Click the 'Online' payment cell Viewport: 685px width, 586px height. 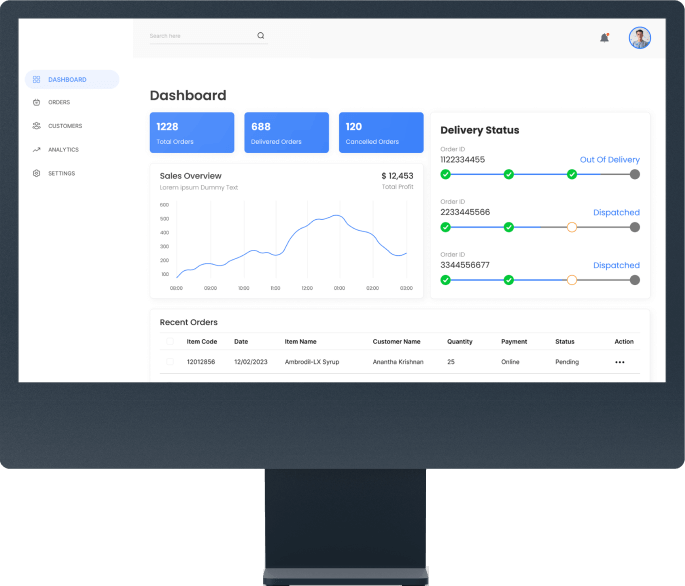pyautogui.click(x=510, y=362)
